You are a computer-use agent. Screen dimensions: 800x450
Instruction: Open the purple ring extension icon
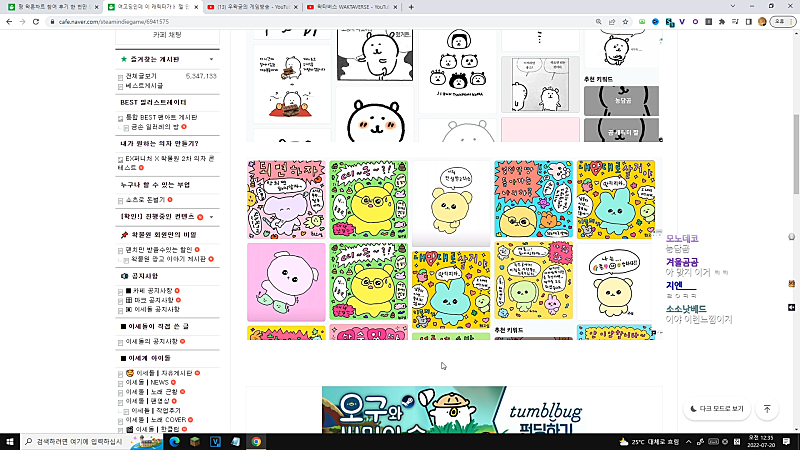[x=695, y=22]
